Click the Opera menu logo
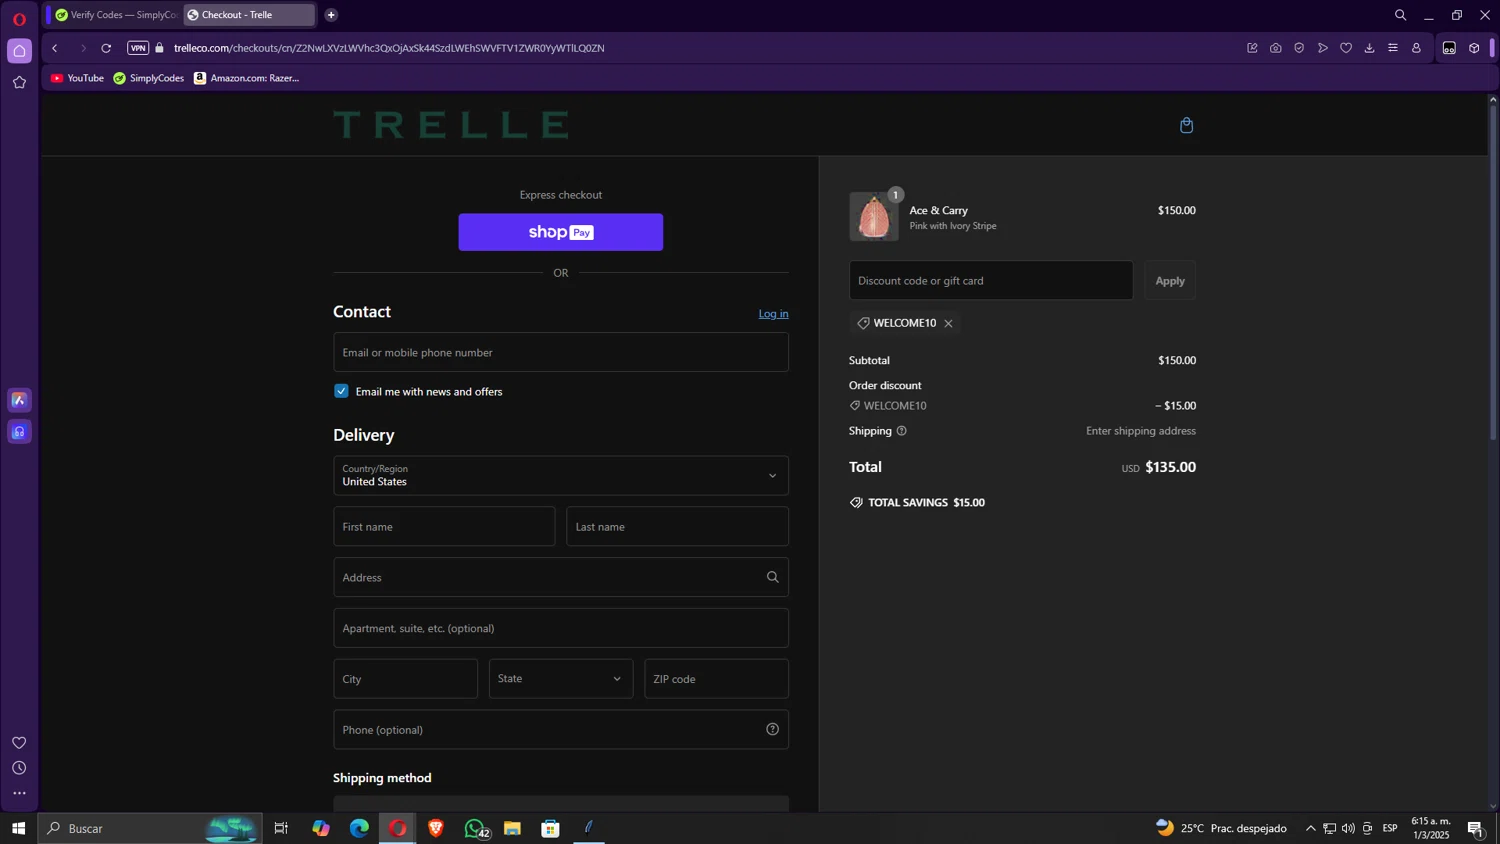The image size is (1500, 844). (19, 19)
